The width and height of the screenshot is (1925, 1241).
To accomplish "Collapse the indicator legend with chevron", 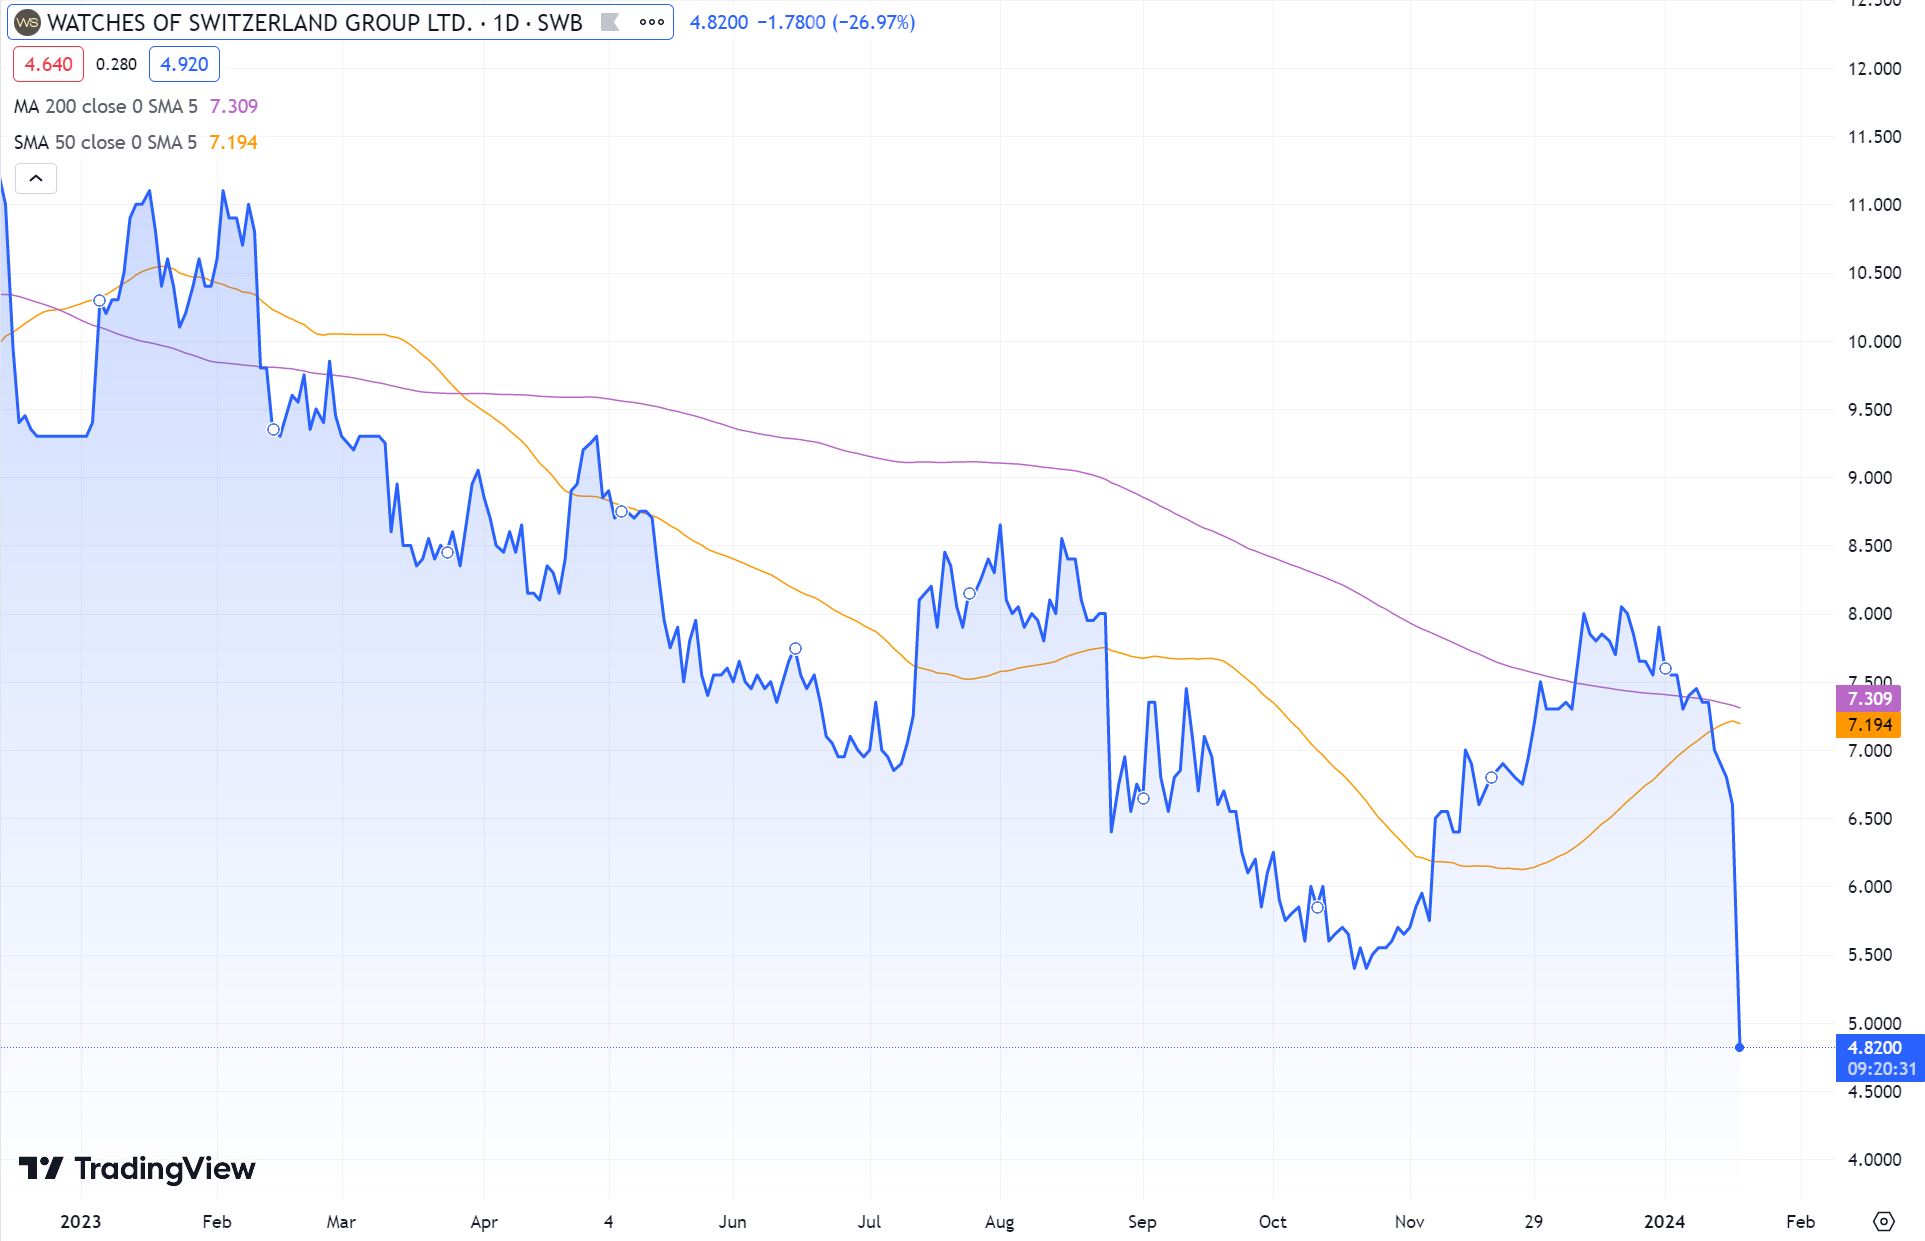I will (36, 179).
